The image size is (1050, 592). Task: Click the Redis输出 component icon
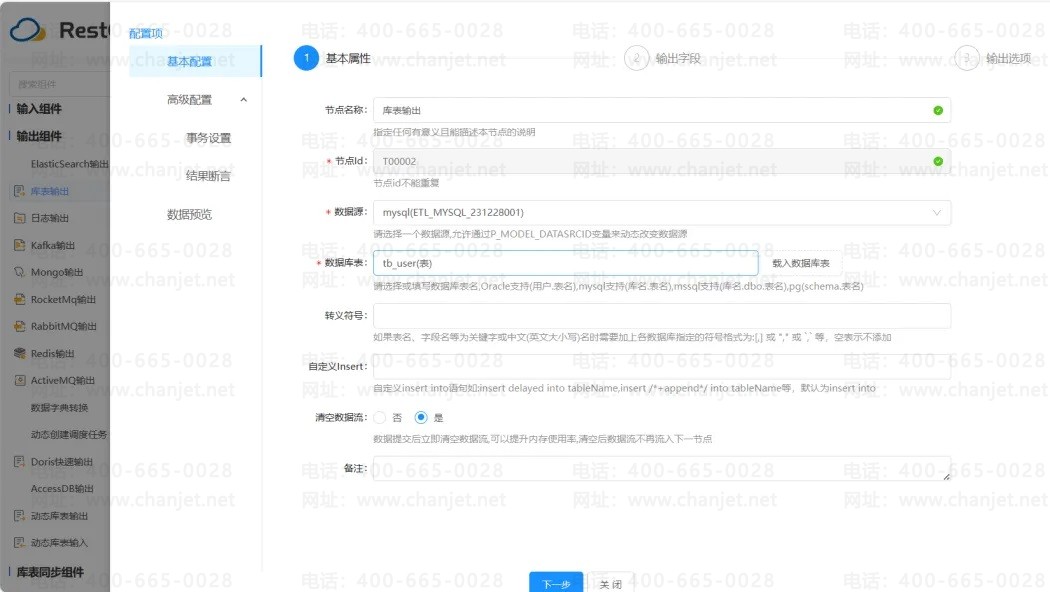[x=19, y=353]
